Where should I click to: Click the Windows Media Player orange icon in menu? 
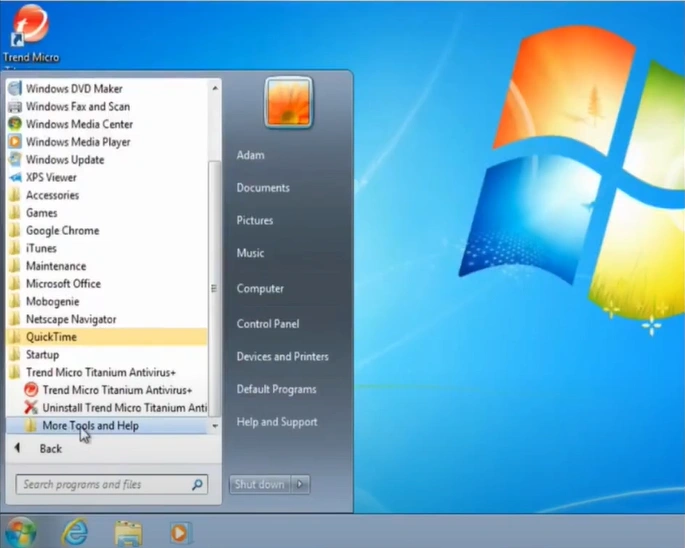[x=15, y=142]
